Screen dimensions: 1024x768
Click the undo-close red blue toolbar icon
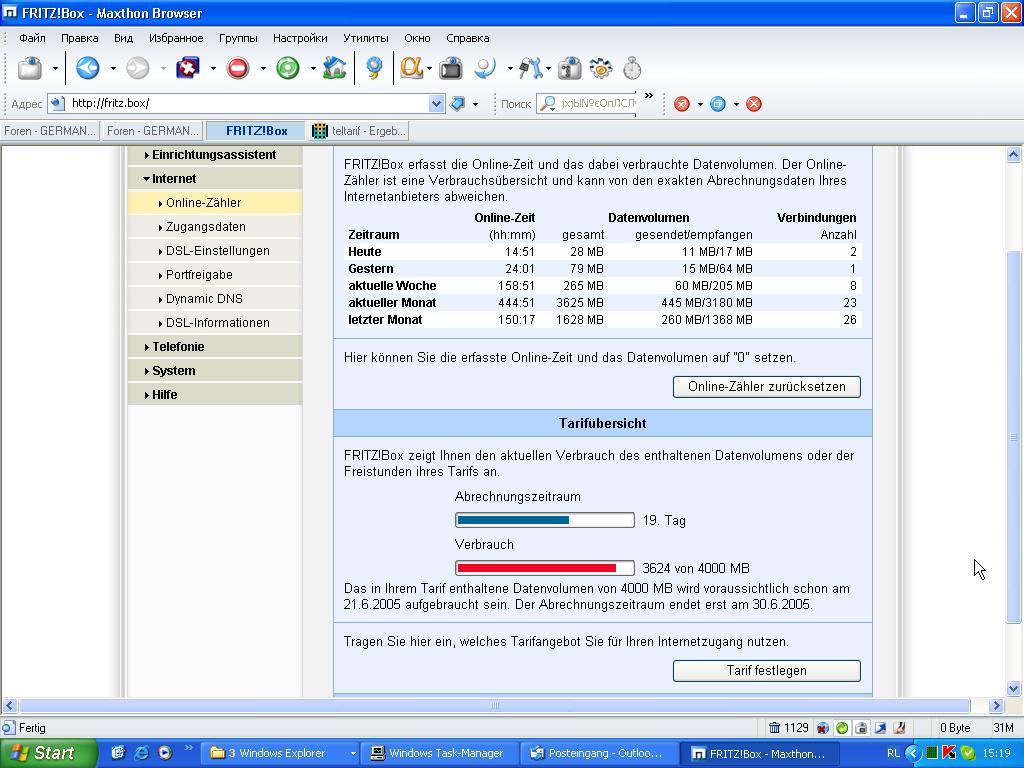188,68
